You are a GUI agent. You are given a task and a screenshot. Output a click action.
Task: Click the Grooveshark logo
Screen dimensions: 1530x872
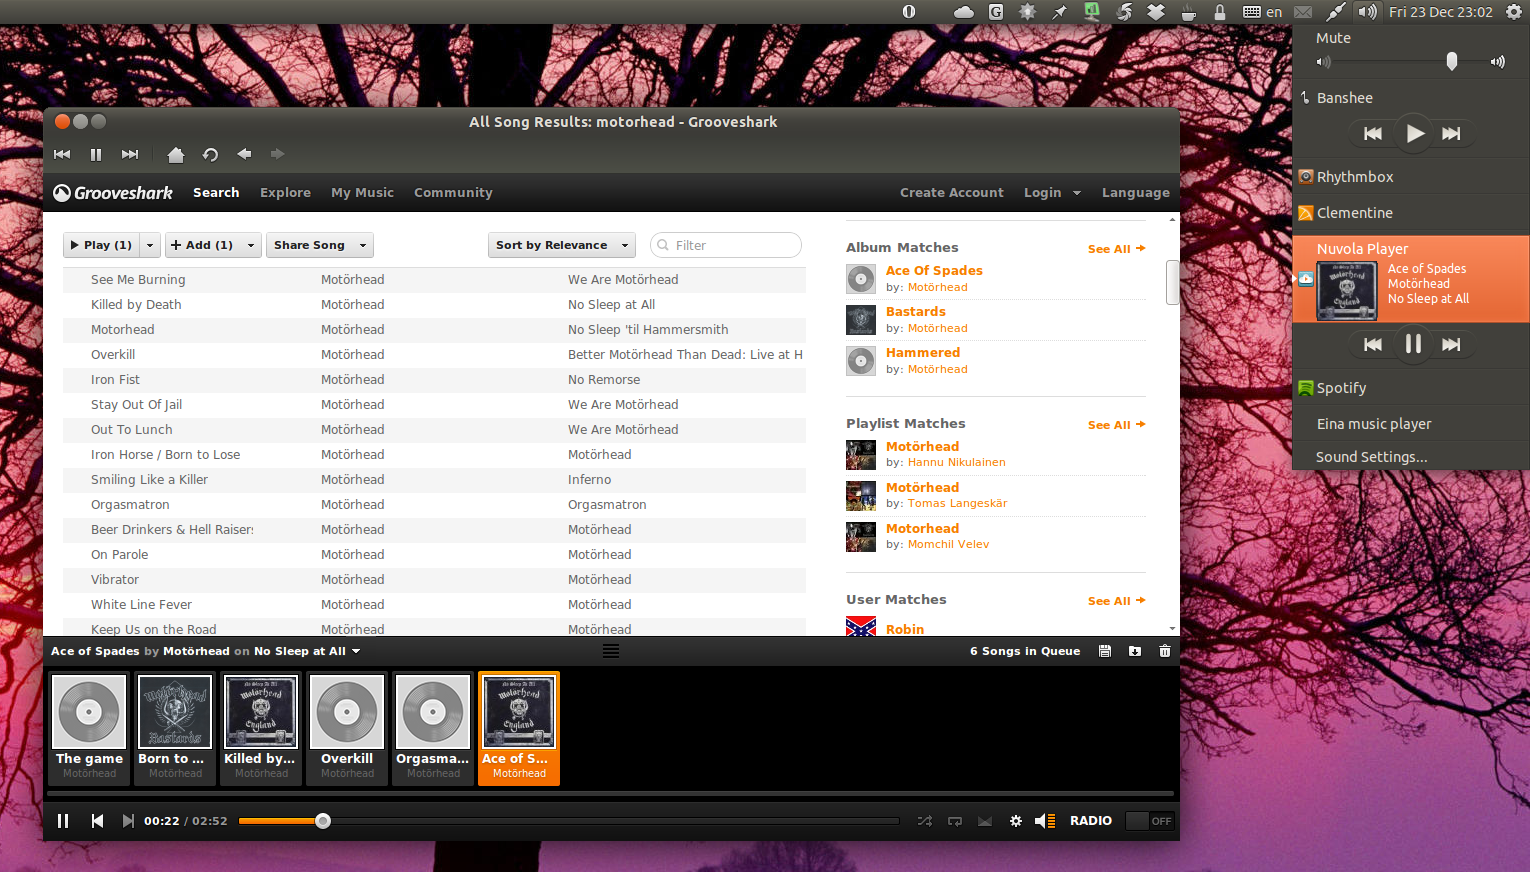click(112, 192)
